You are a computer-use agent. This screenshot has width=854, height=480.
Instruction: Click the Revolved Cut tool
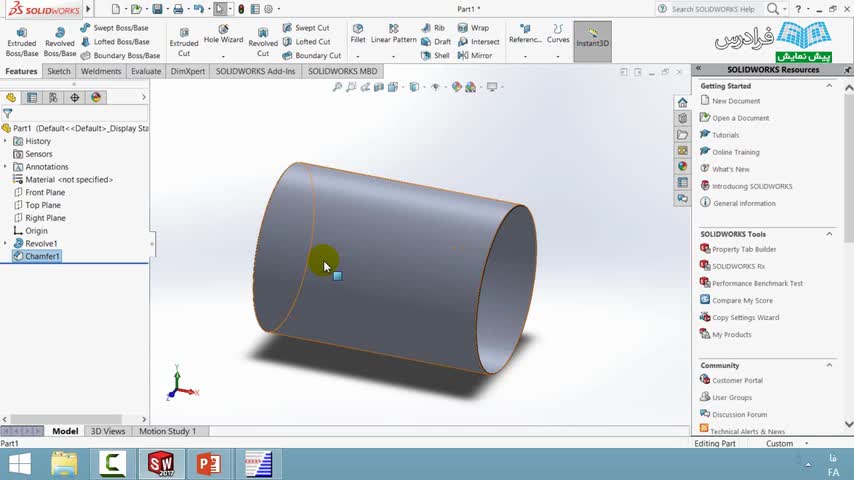click(263, 42)
